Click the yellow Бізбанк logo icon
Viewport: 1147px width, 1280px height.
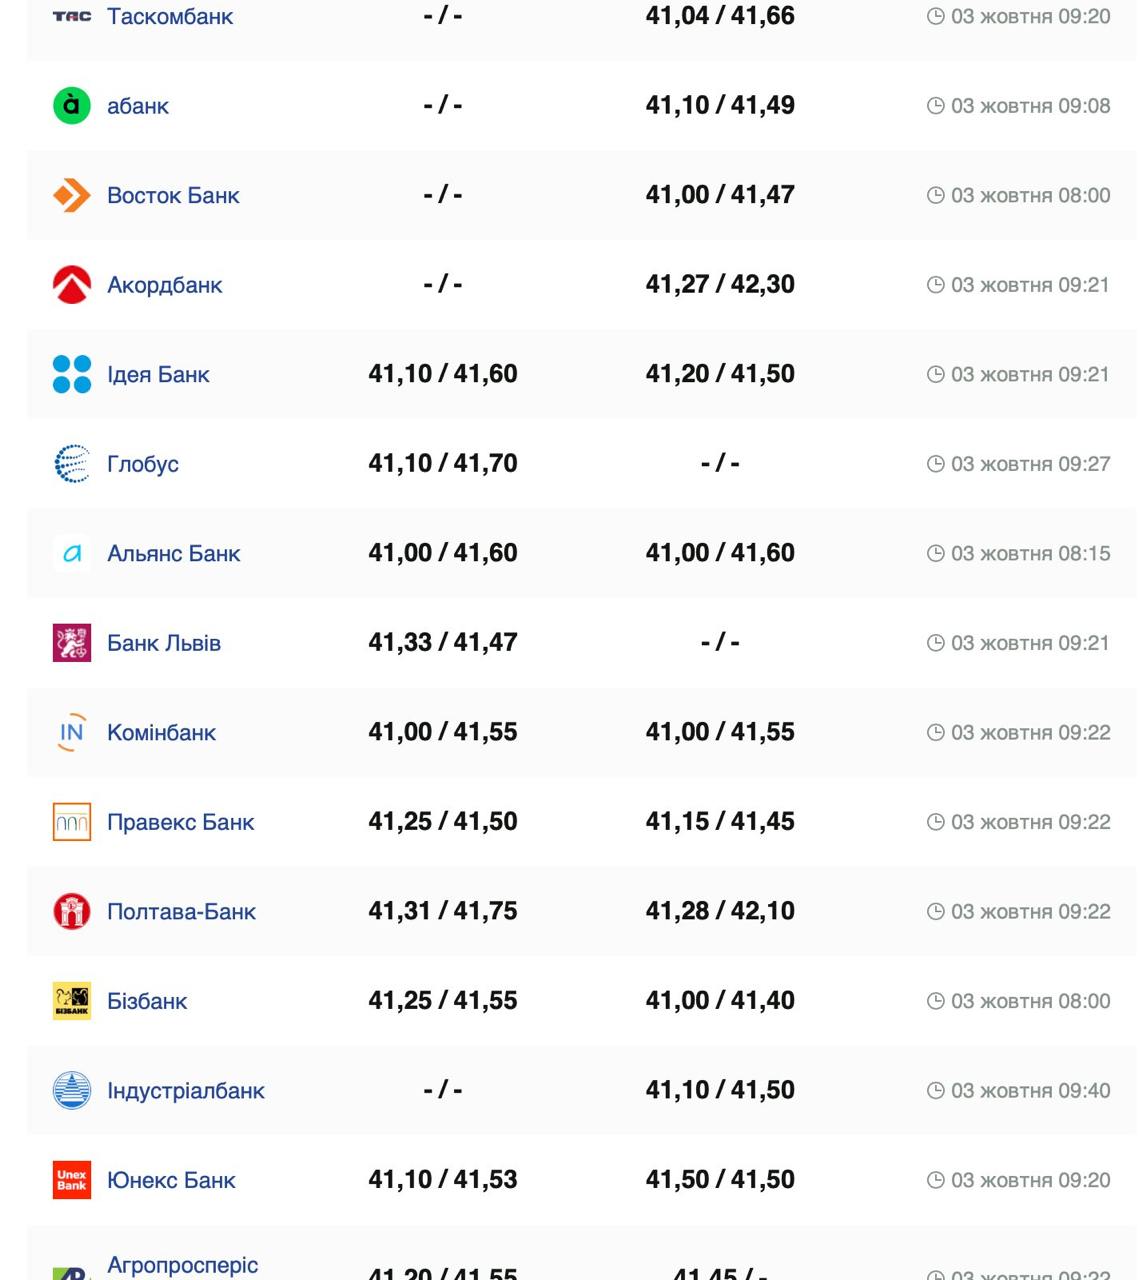click(71, 1001)
